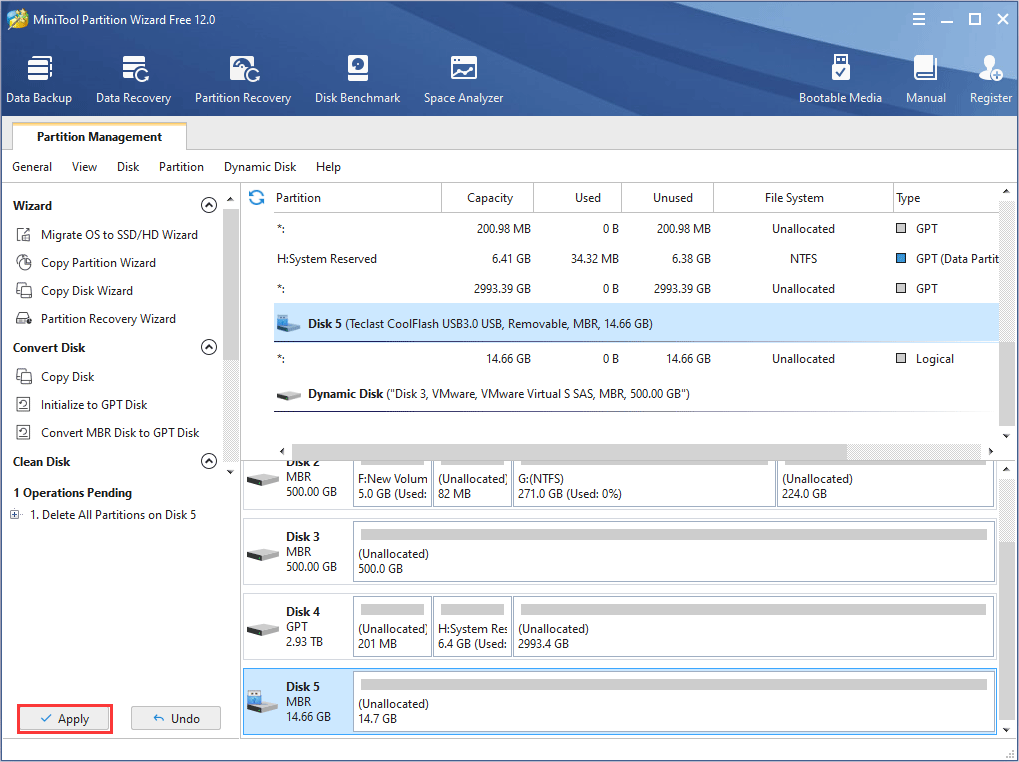Screen dimensions: 1019x762
Task: Select the 200.98 MB unallocated row
Action: click(636, 229)
